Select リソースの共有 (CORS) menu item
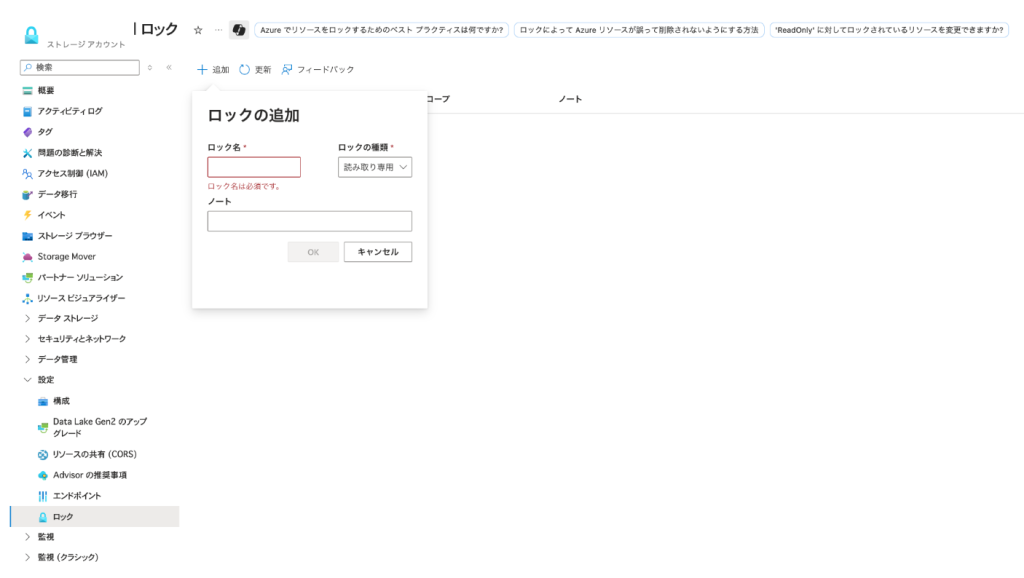The height and width of the screenshot is (578, 1024). click(x=94, y=454)
